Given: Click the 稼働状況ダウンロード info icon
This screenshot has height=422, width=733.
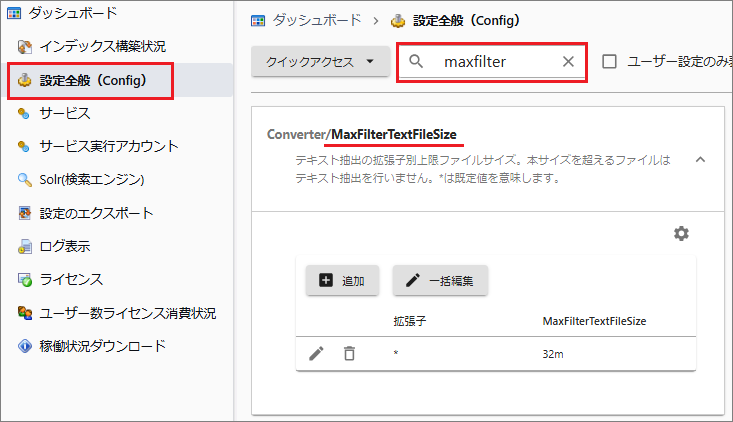Looking at the screenshot, I should pos(25,346).
